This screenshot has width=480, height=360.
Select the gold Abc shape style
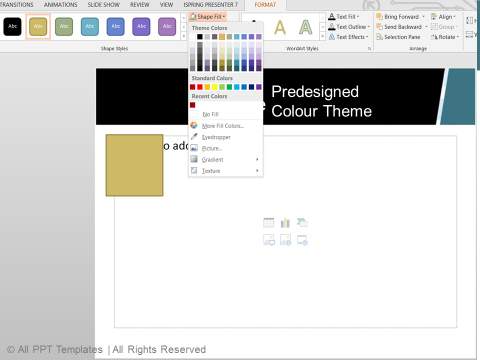(x=38, y=26)
